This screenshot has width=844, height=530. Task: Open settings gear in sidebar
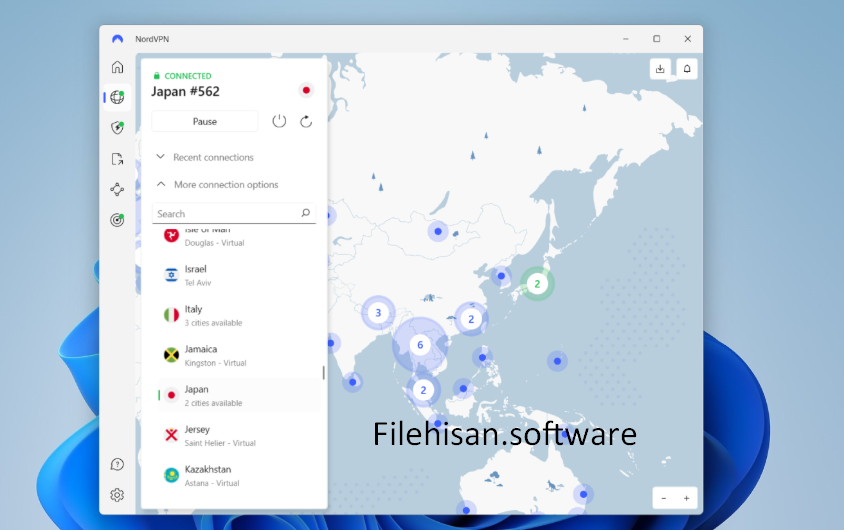click(117, 495)
